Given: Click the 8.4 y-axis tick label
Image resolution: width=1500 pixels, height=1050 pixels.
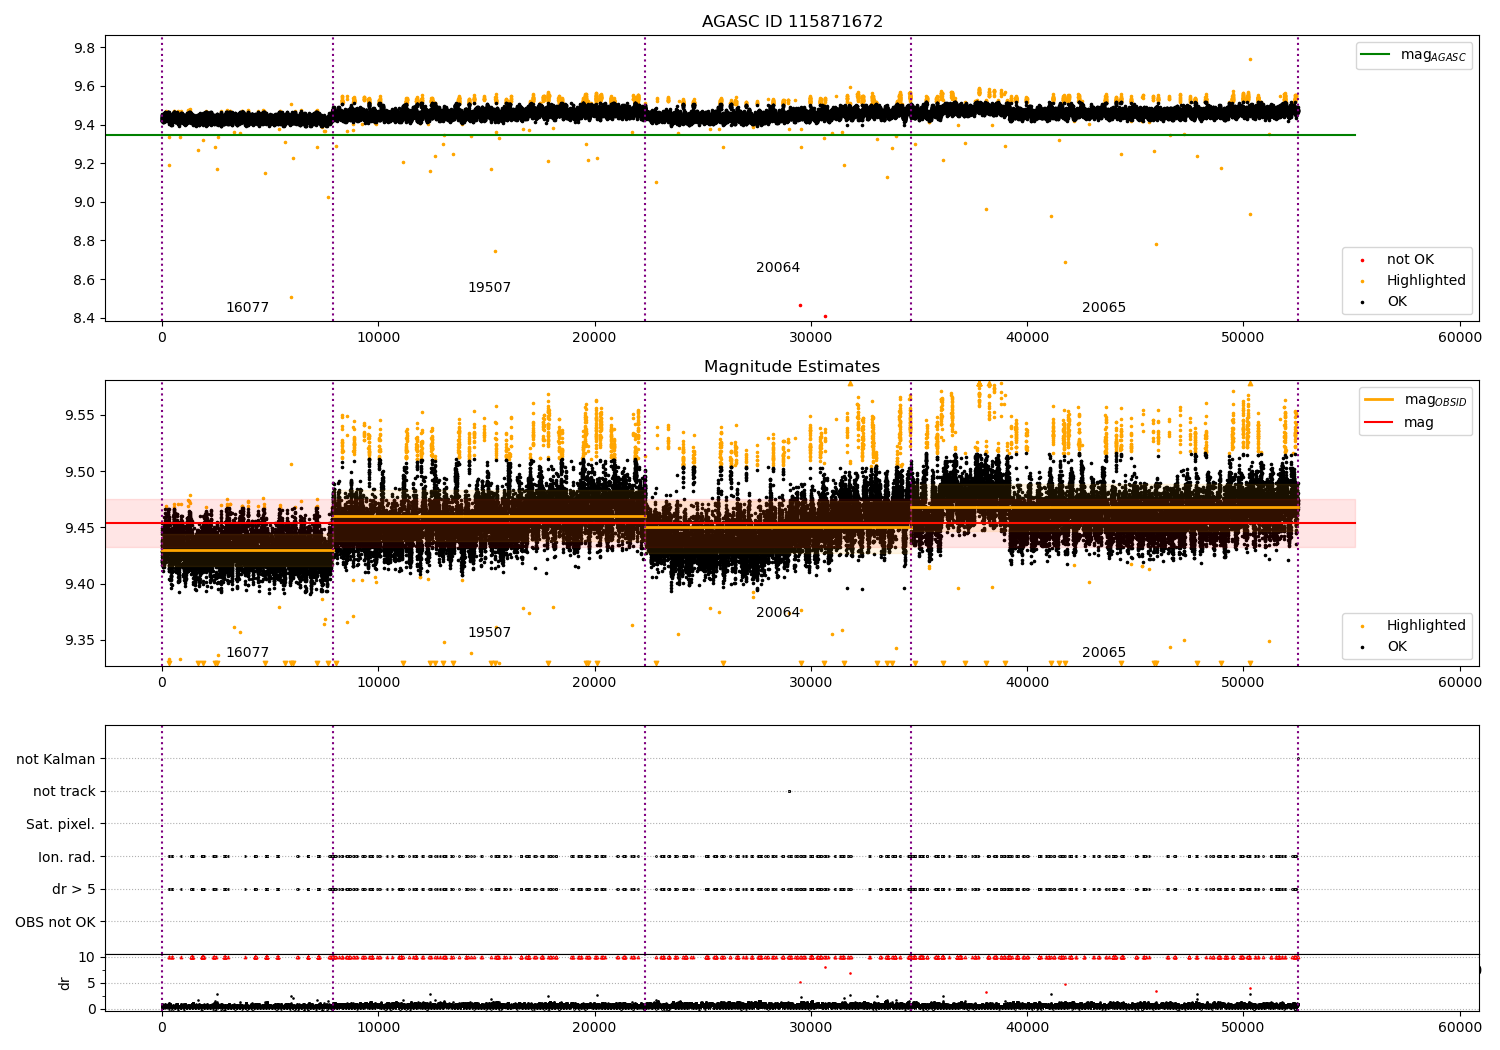Looking at the screenshot, I should point(84,318).
